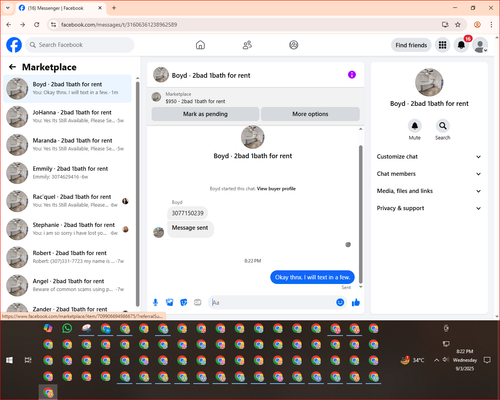Click the listing photo in chat details panel

pyautogui.click(x=429, y=82)
